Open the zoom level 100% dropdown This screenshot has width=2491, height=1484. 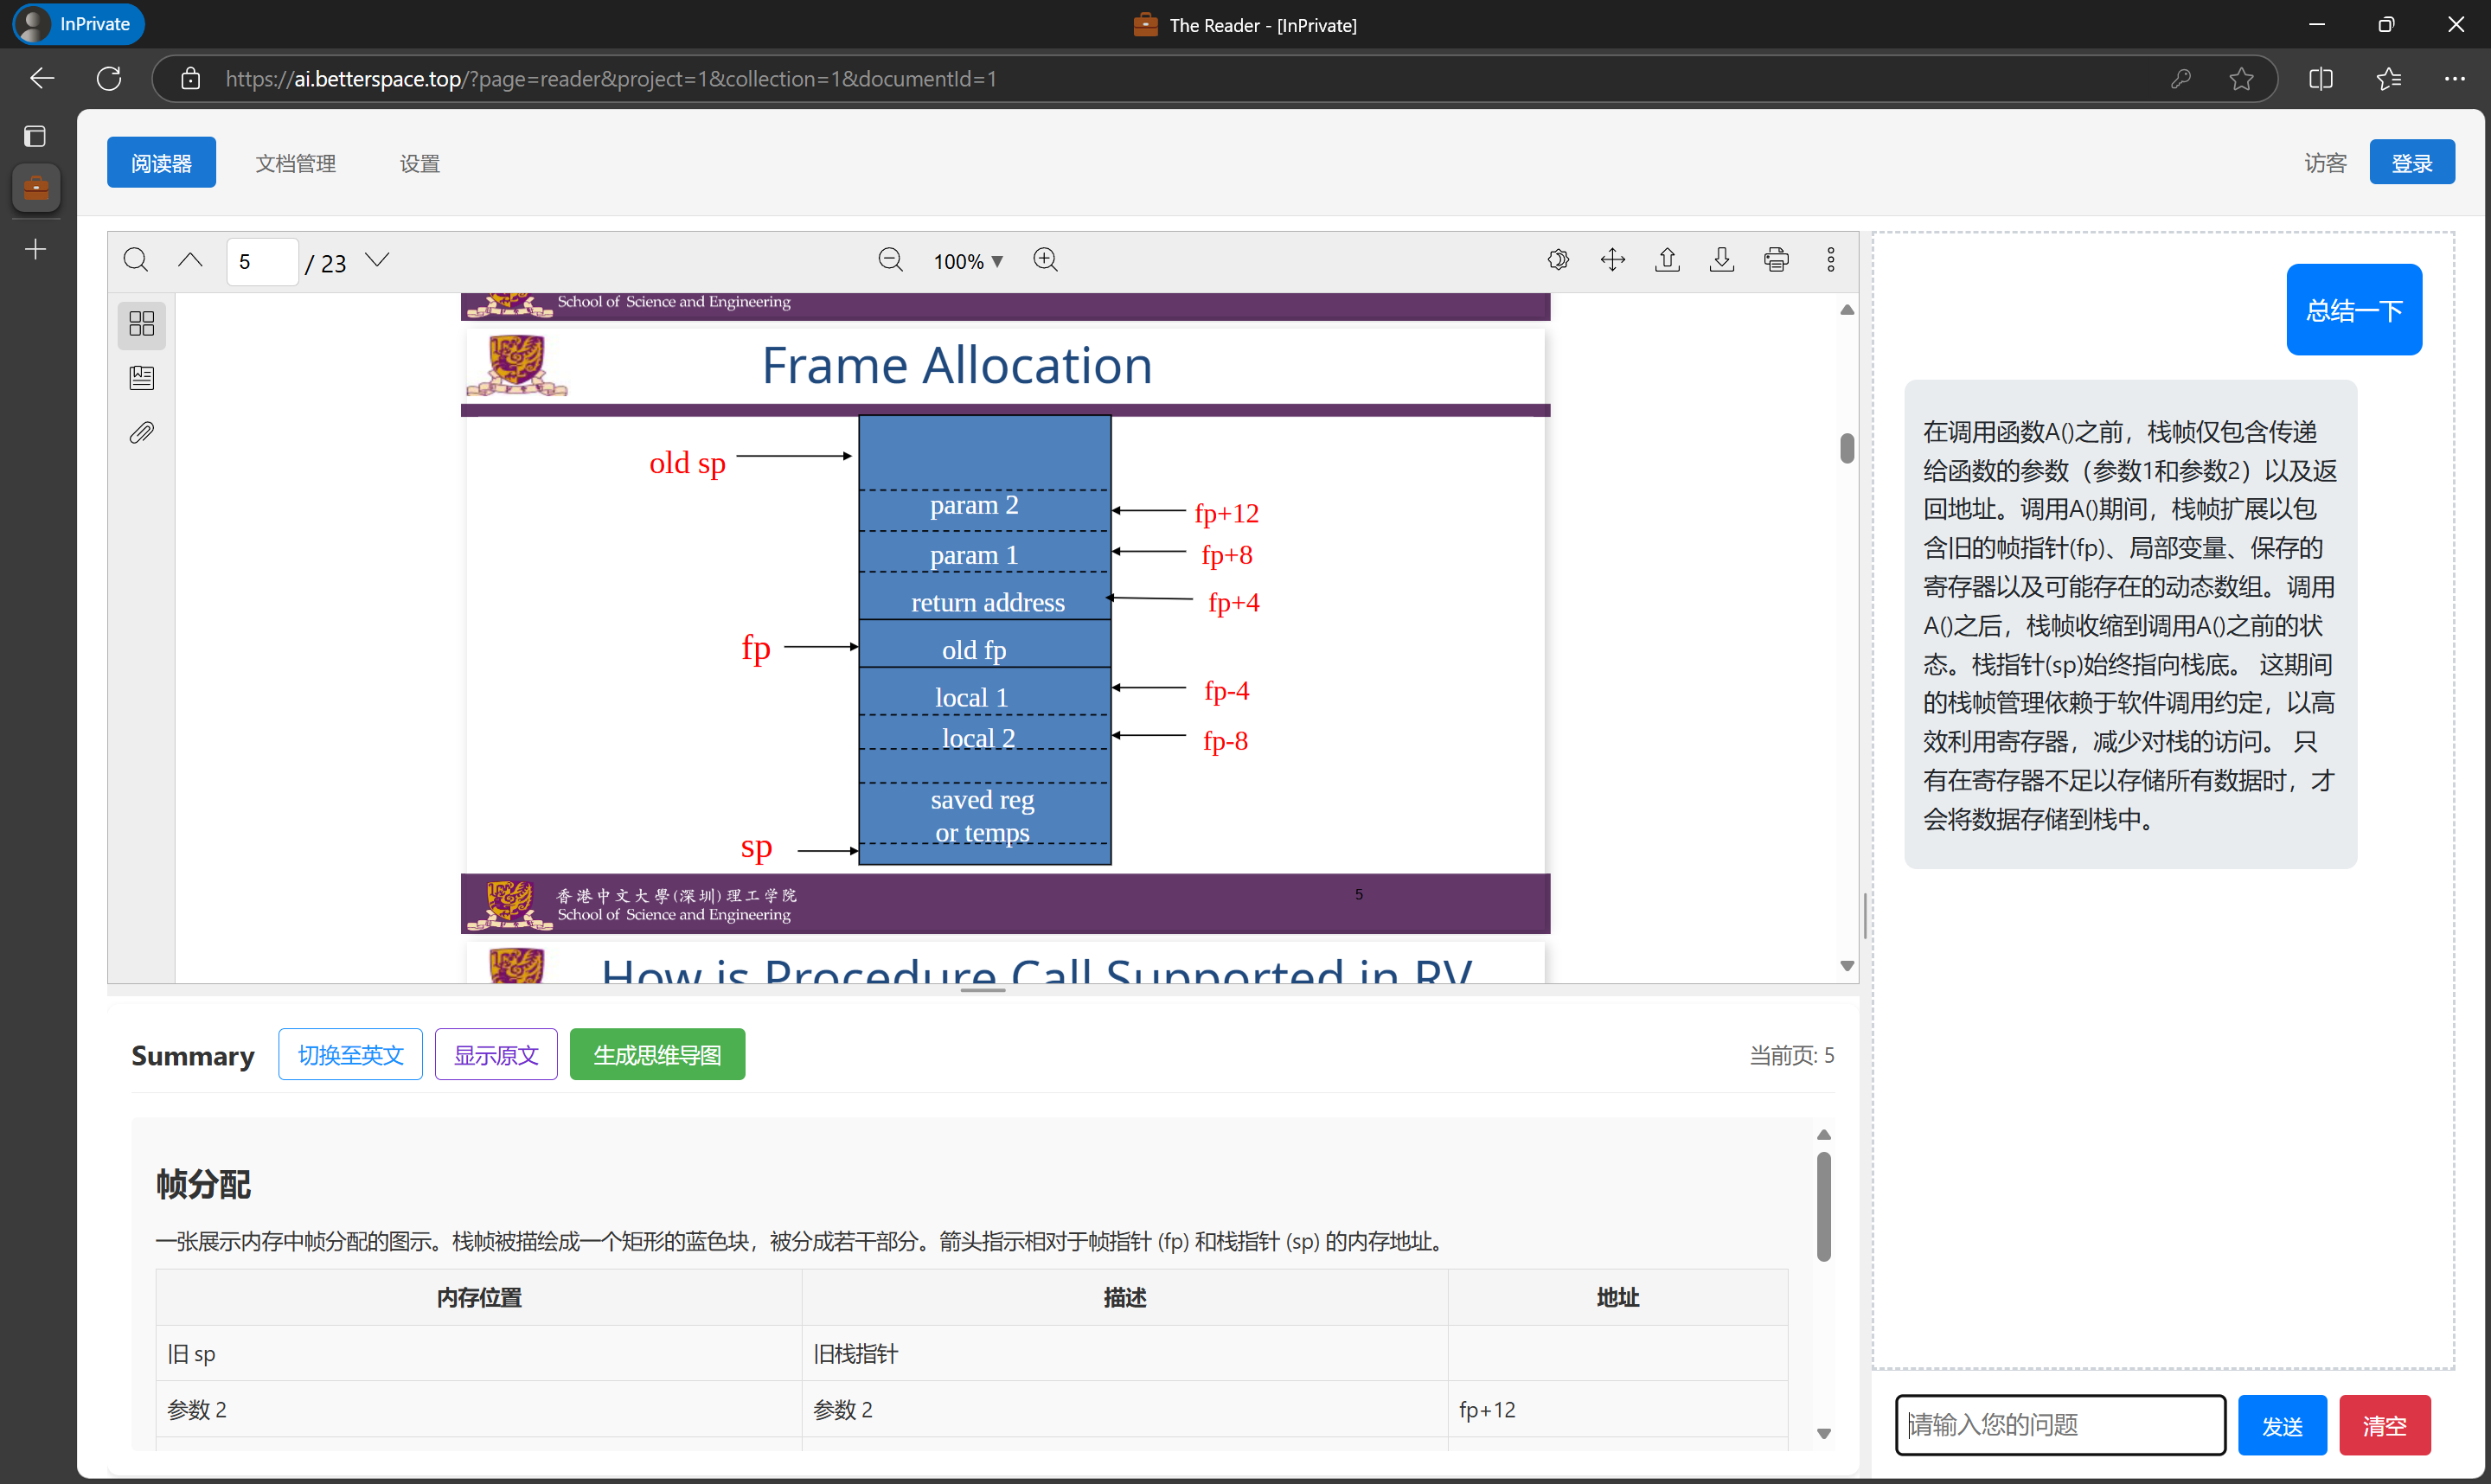967,262
